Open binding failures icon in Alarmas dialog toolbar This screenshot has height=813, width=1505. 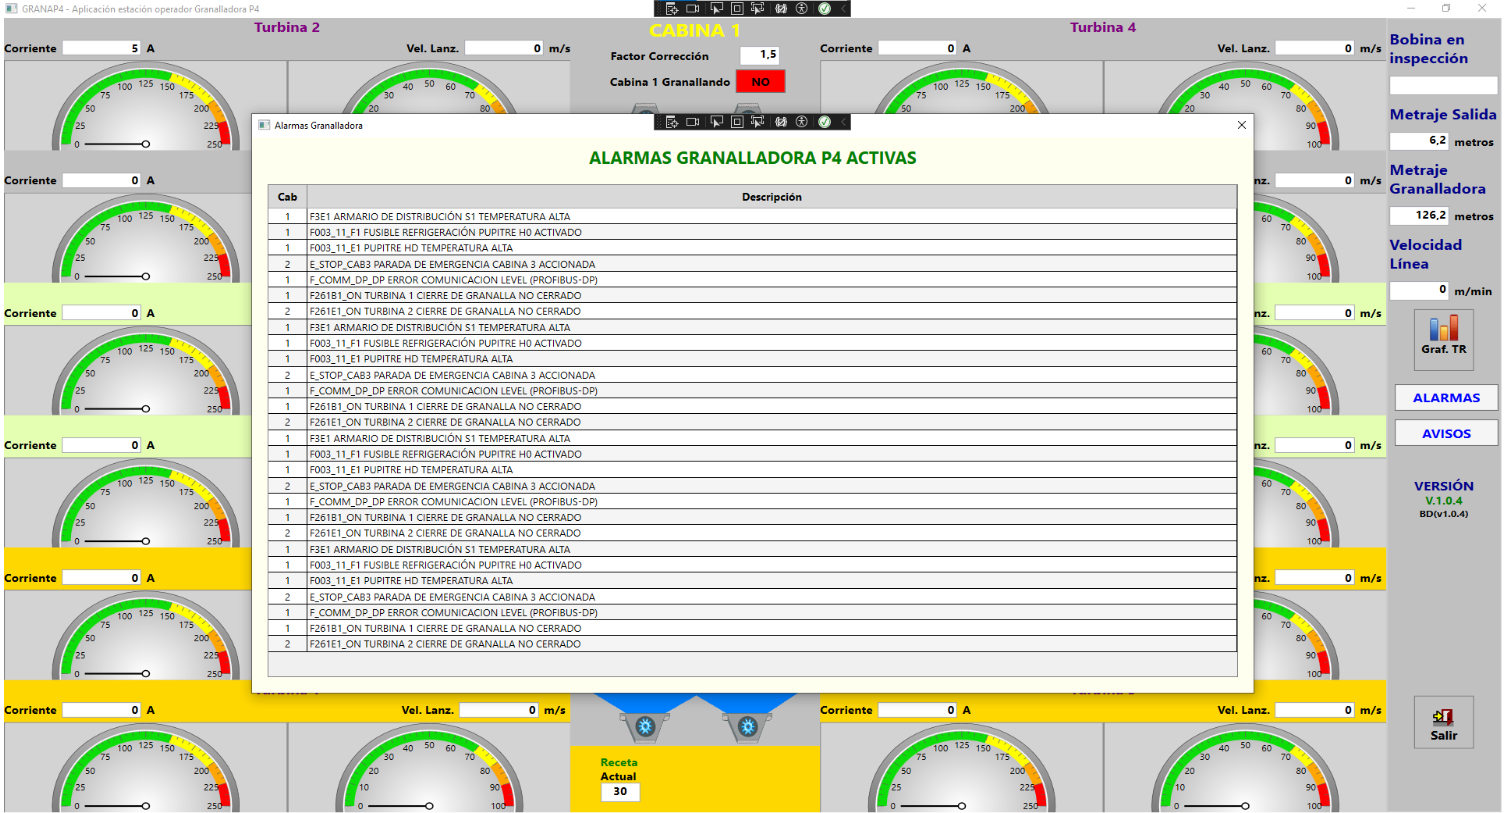click(781, 122)
